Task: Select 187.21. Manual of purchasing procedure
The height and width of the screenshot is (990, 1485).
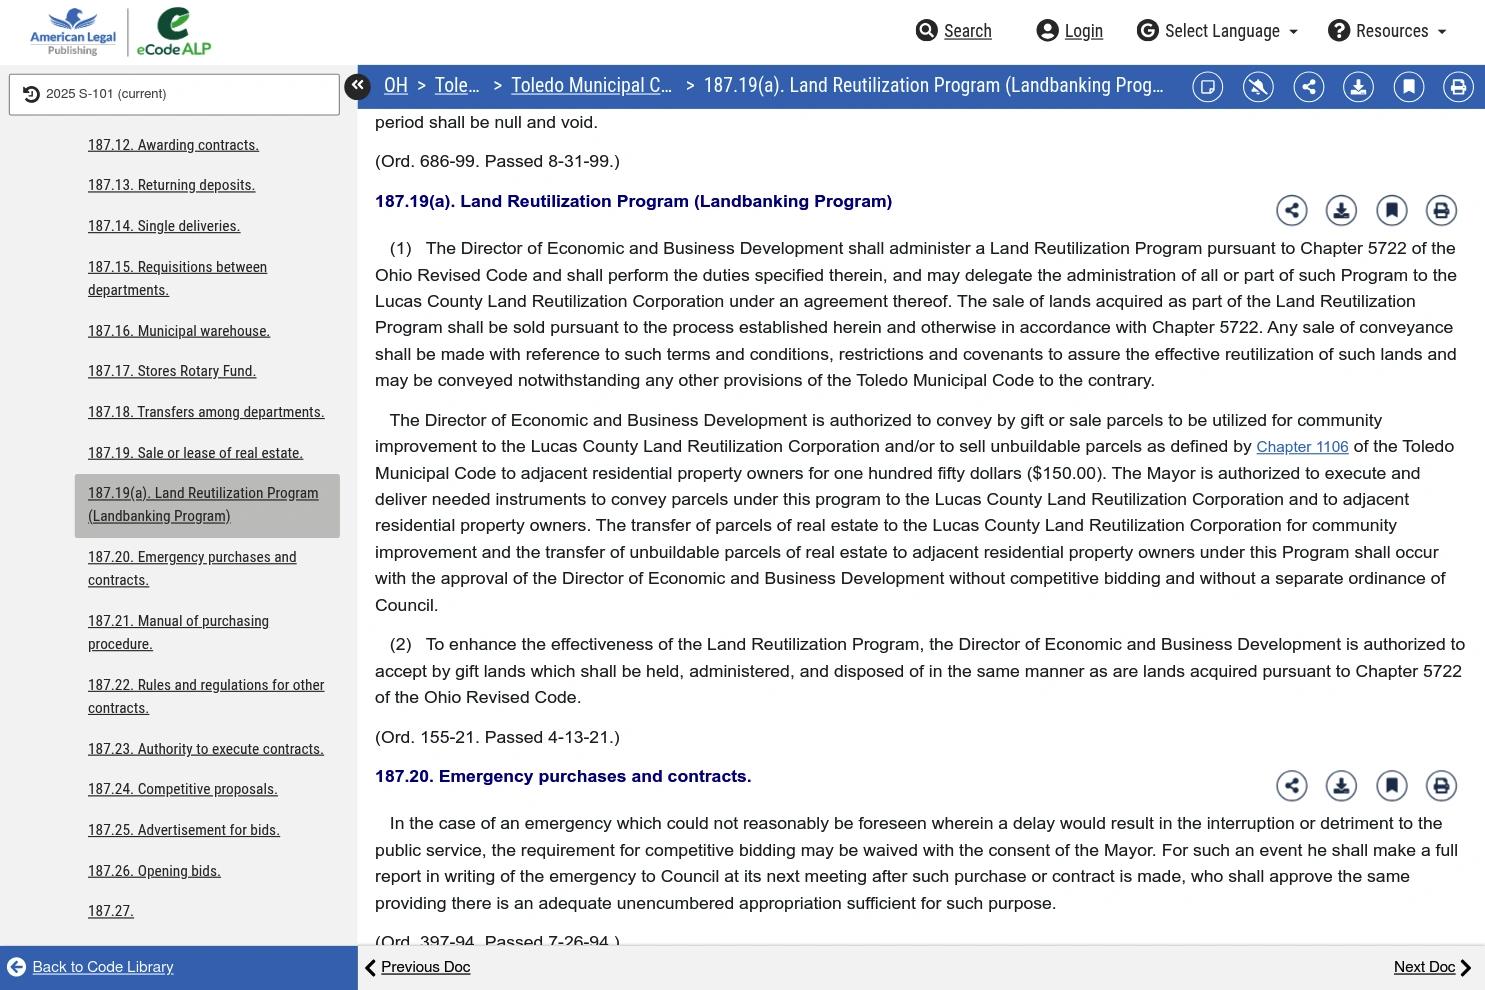Action: pyautogui.click(x=178, y=632)
